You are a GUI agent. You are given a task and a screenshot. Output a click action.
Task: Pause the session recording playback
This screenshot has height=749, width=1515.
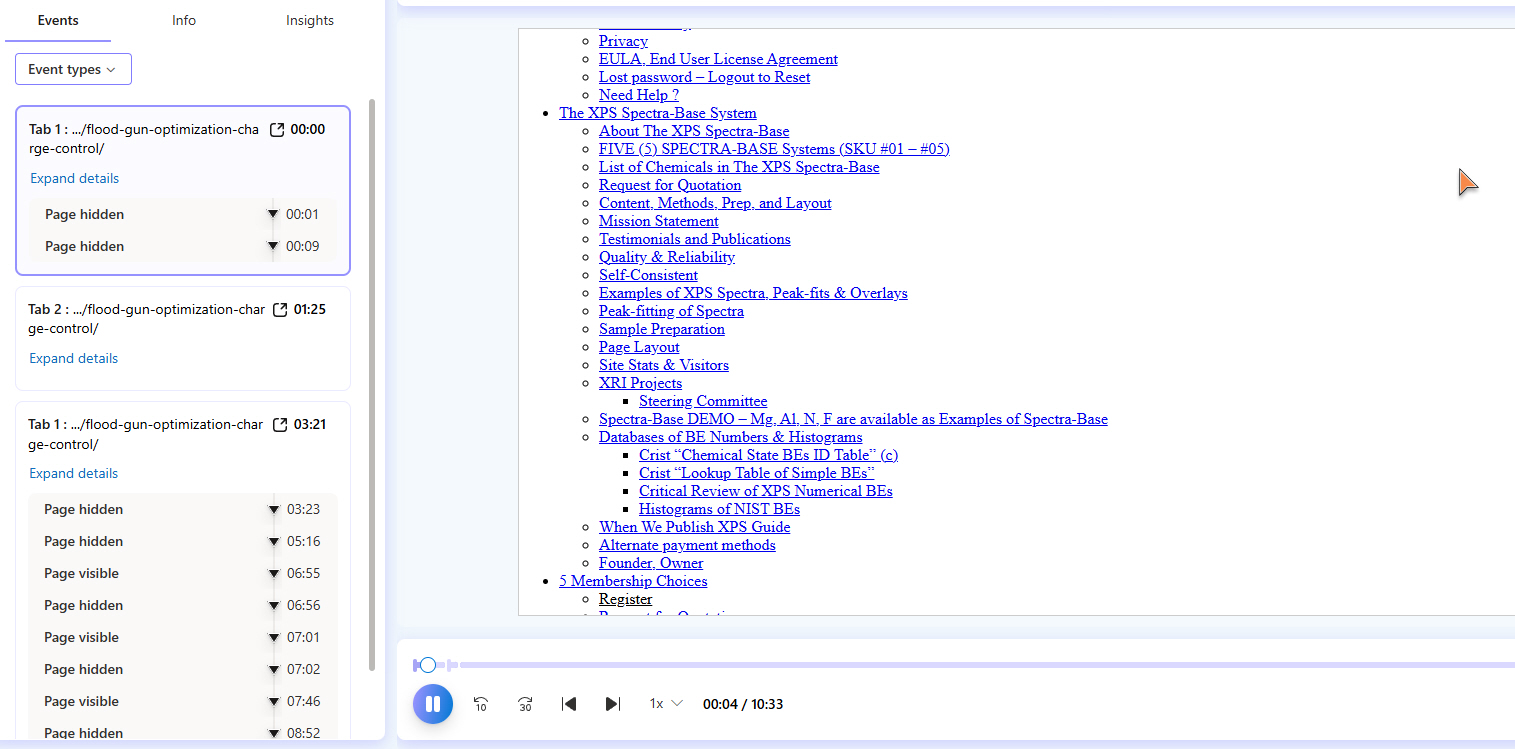click(432, 704)
